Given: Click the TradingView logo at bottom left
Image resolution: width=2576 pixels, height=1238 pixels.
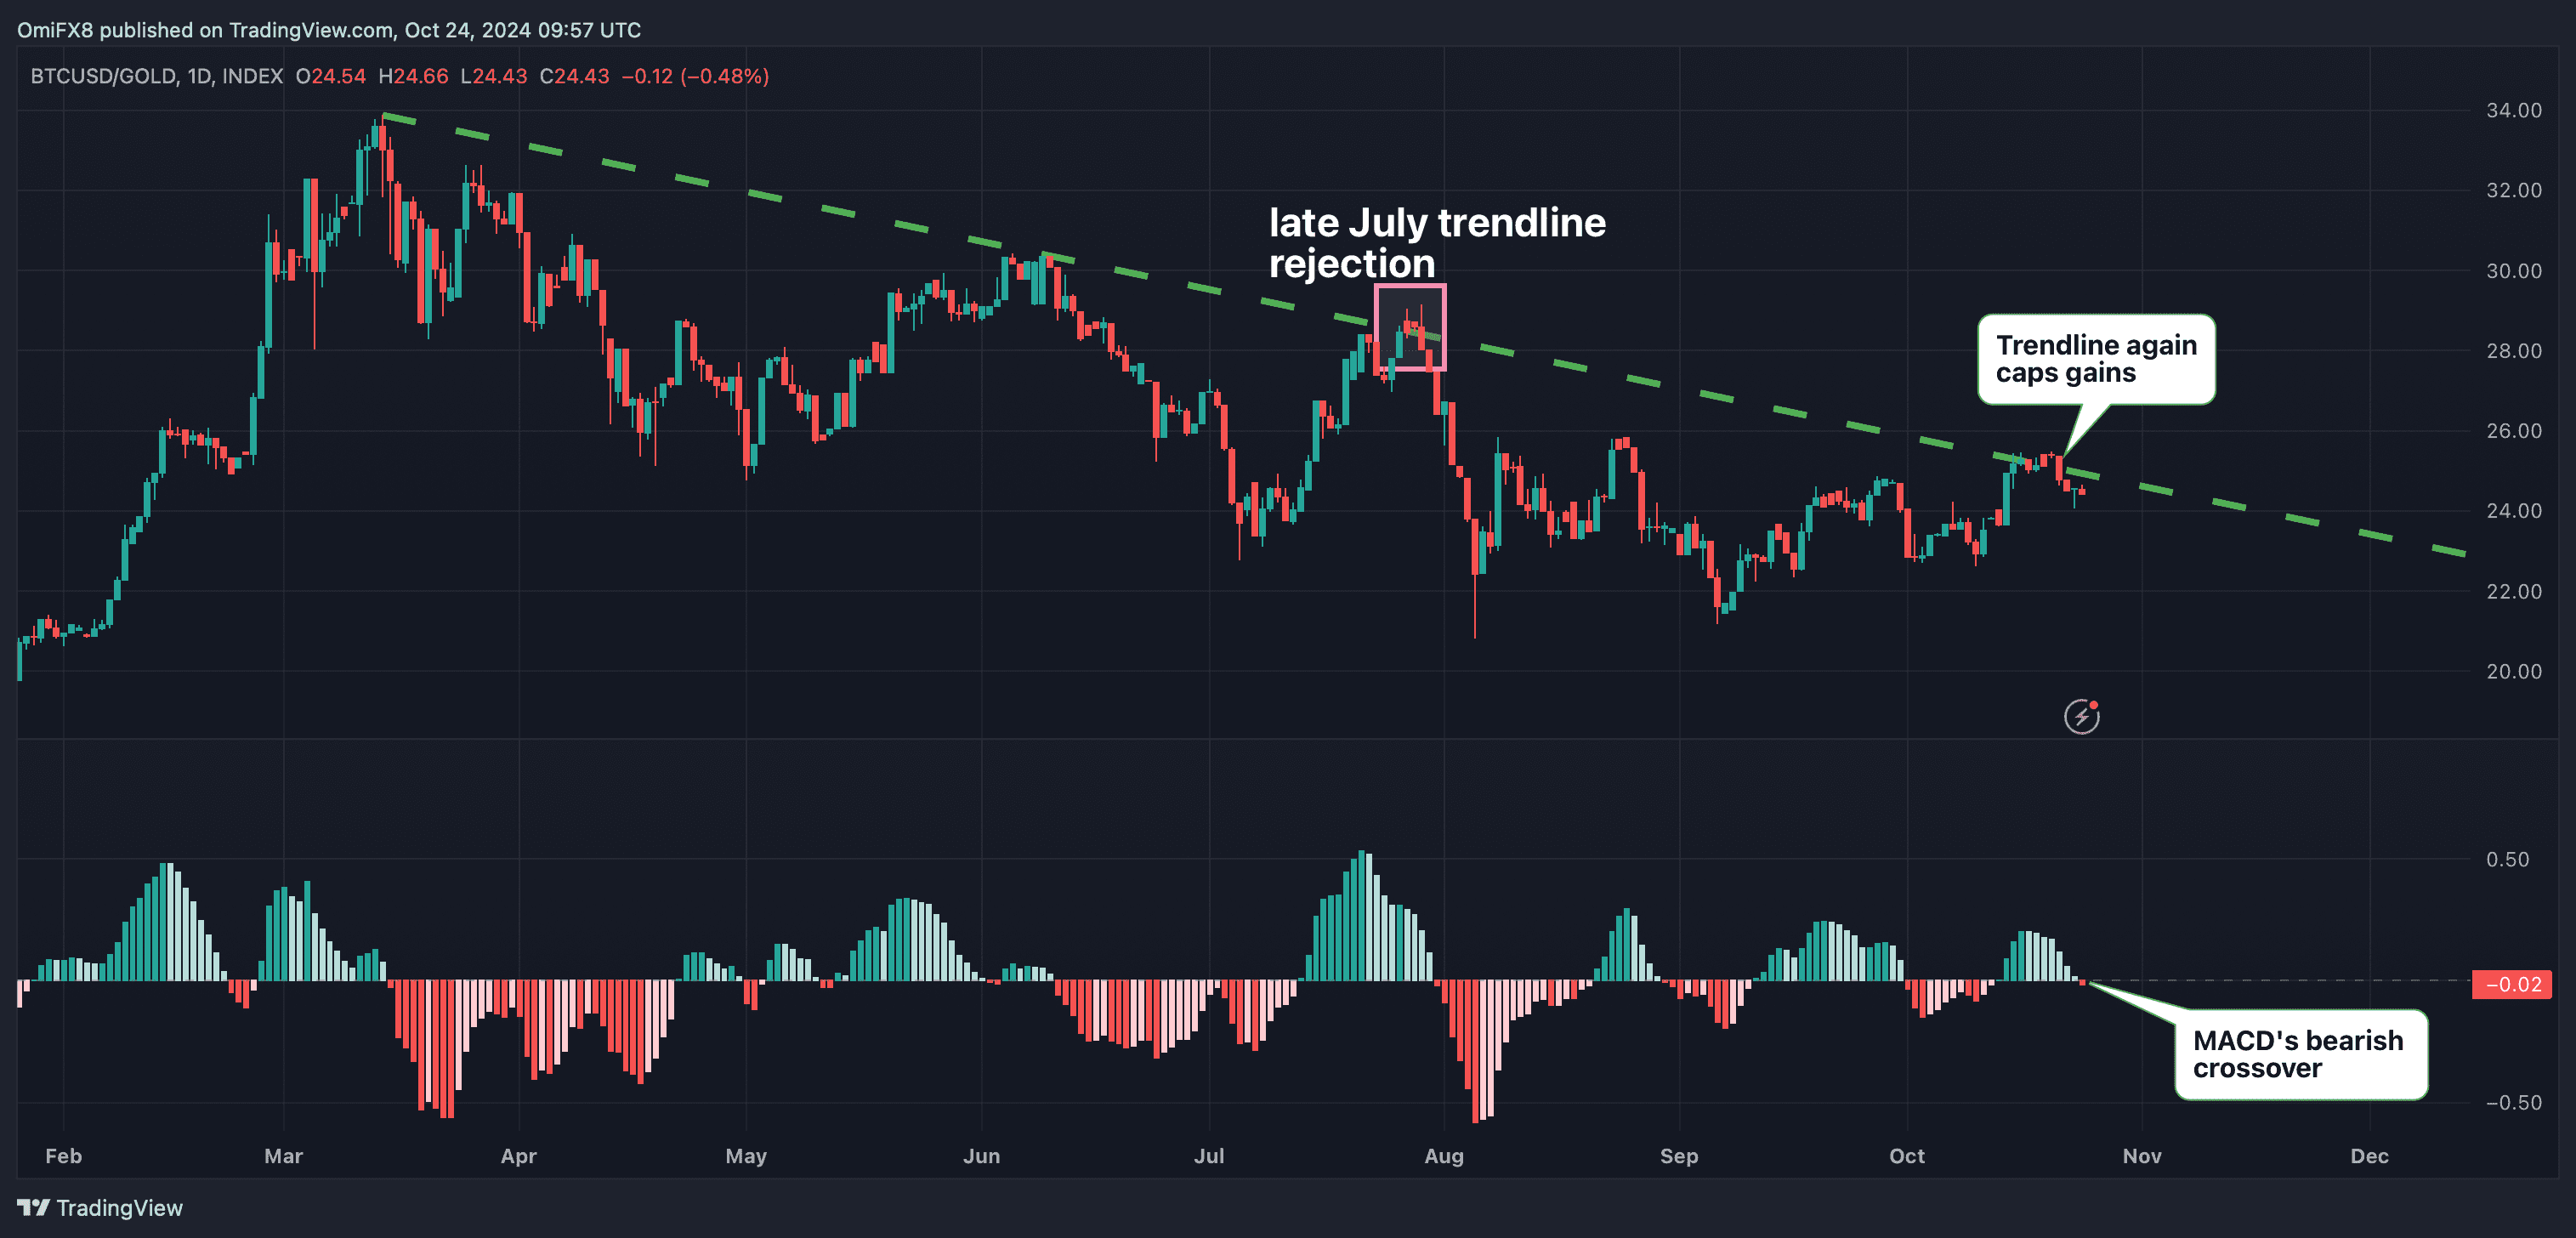Looking at the screenshot, I should tap(100, 1208).
